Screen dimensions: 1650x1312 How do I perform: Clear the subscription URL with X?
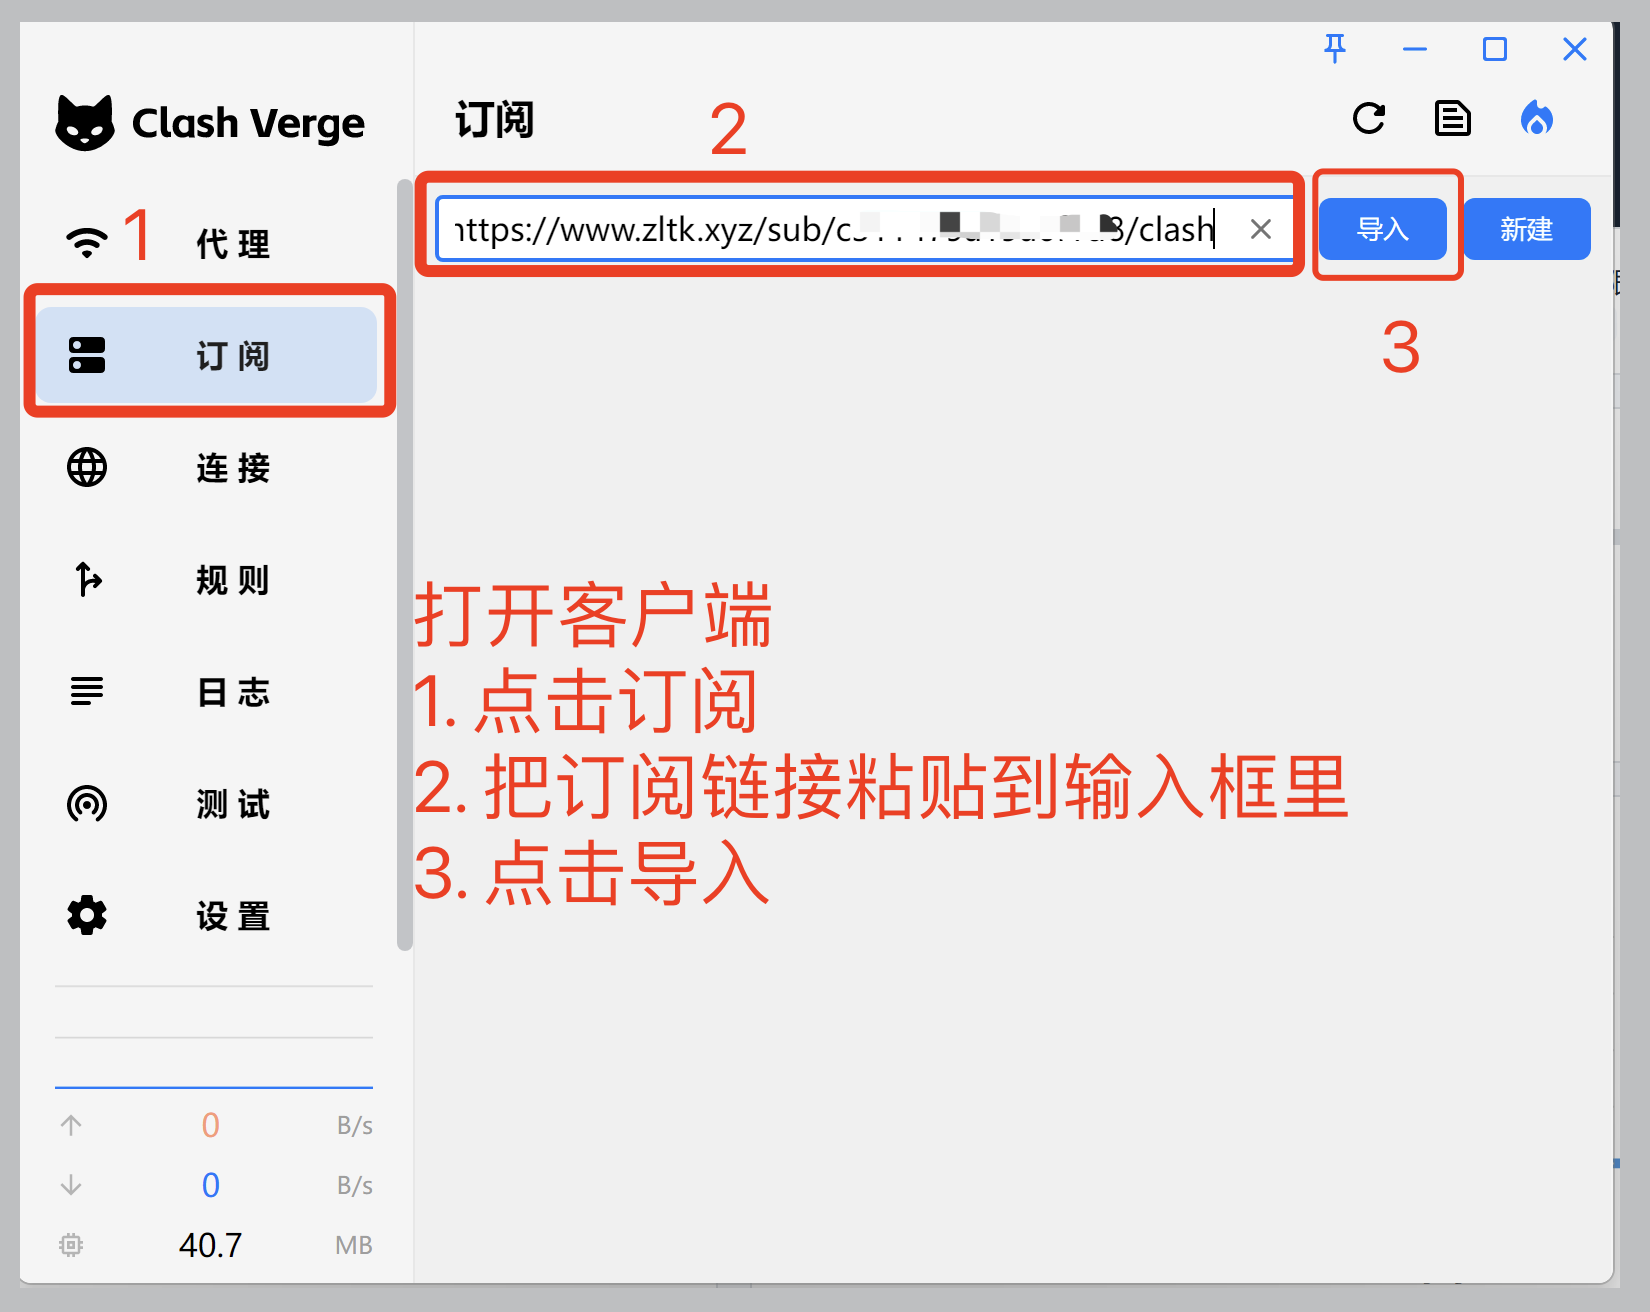(x=1261, y=229)
